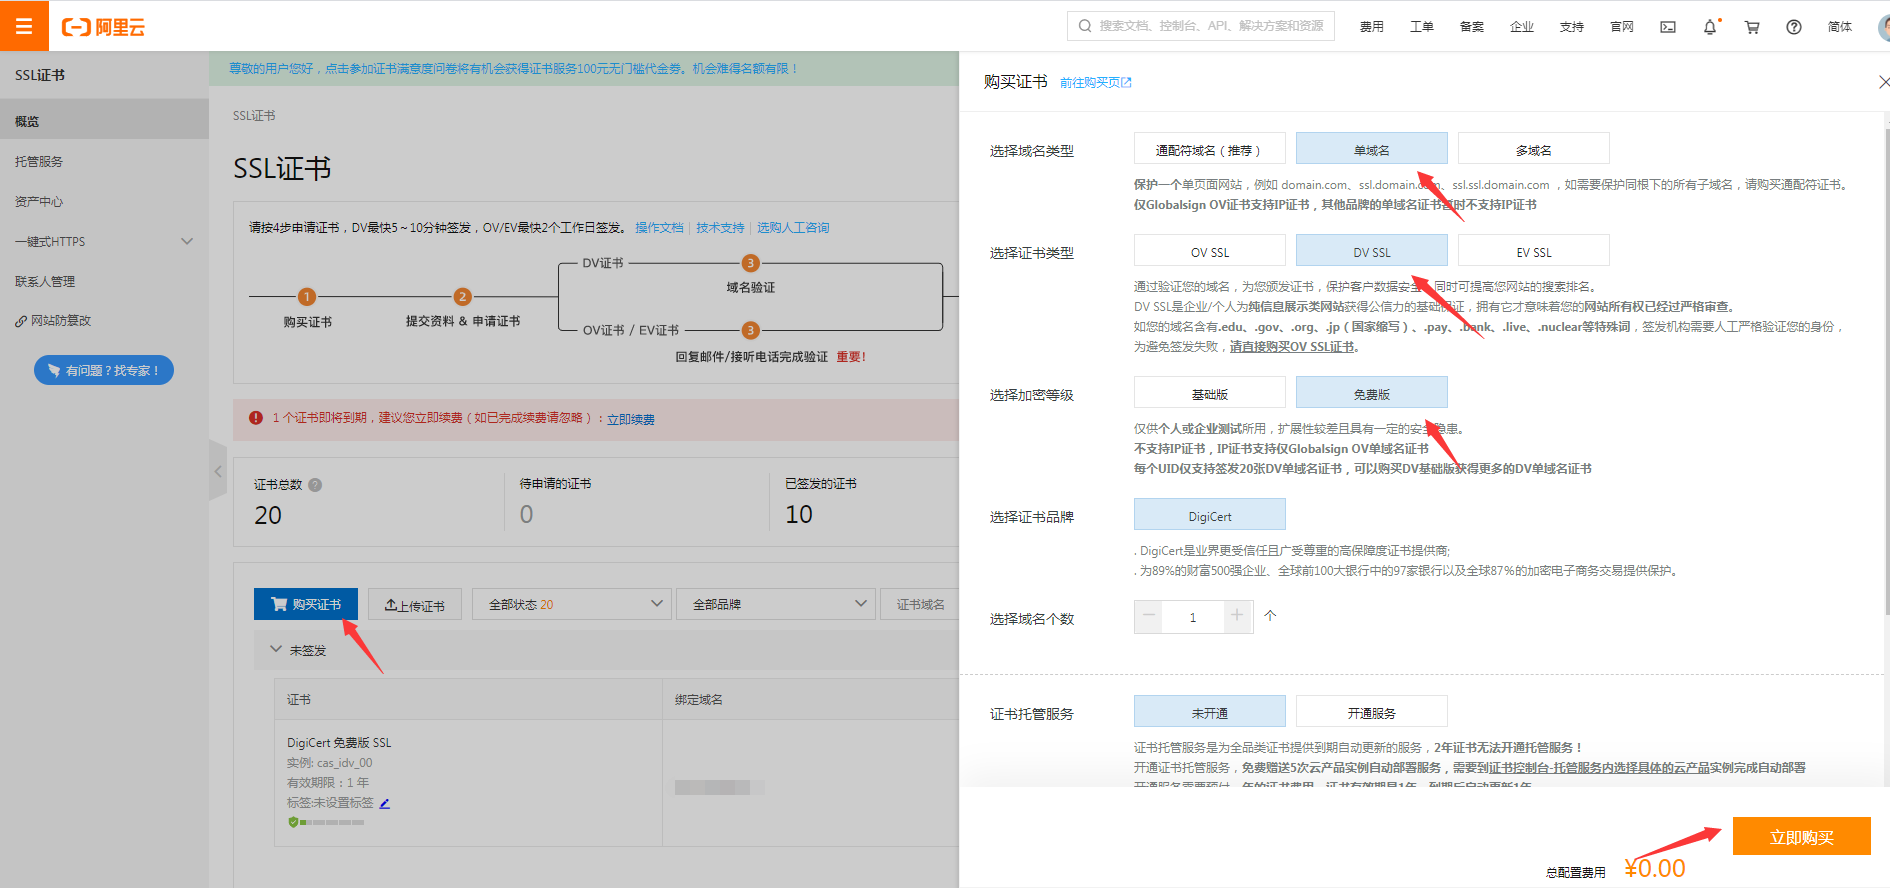Edit tag pencil icon for DigiCert certificate
Image resolution: width=1890 pixels, height=888 pixels.
tap(385, 803)
